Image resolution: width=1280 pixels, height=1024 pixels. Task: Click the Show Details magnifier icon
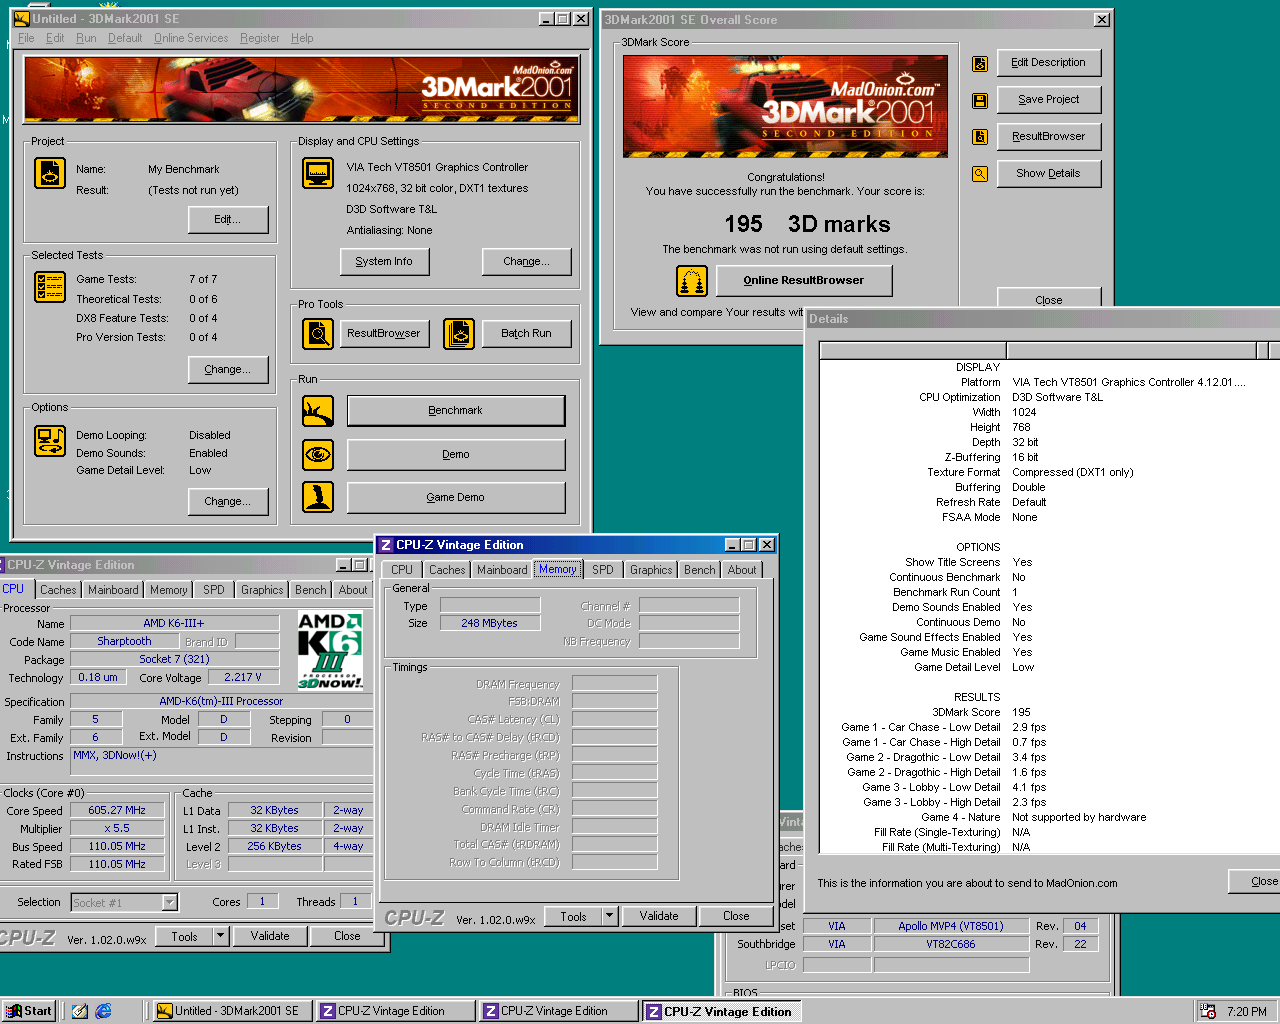(980, 174)
